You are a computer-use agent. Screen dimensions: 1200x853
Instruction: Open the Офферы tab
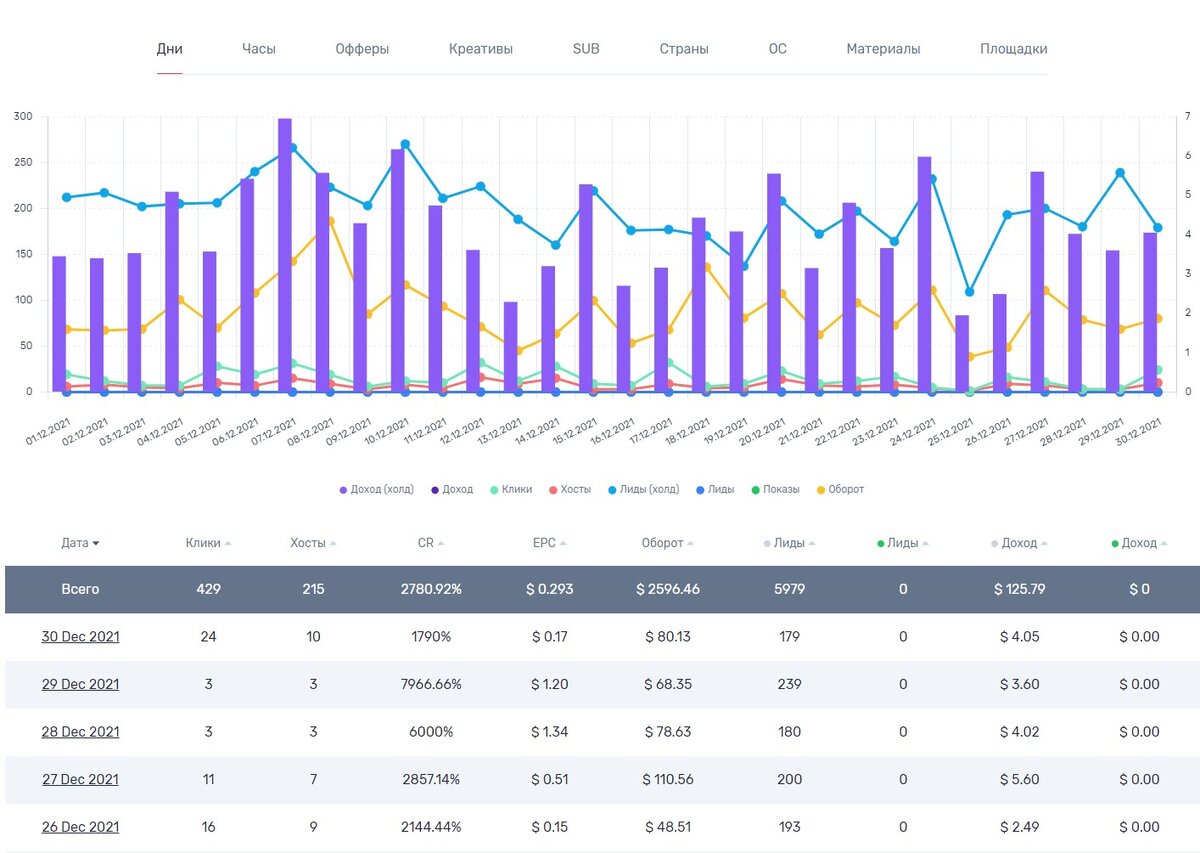click(362, 48)
